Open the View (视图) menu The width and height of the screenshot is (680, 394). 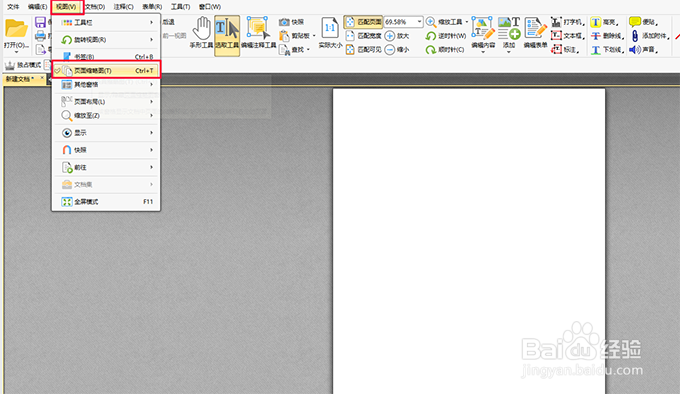click(66, 7)
